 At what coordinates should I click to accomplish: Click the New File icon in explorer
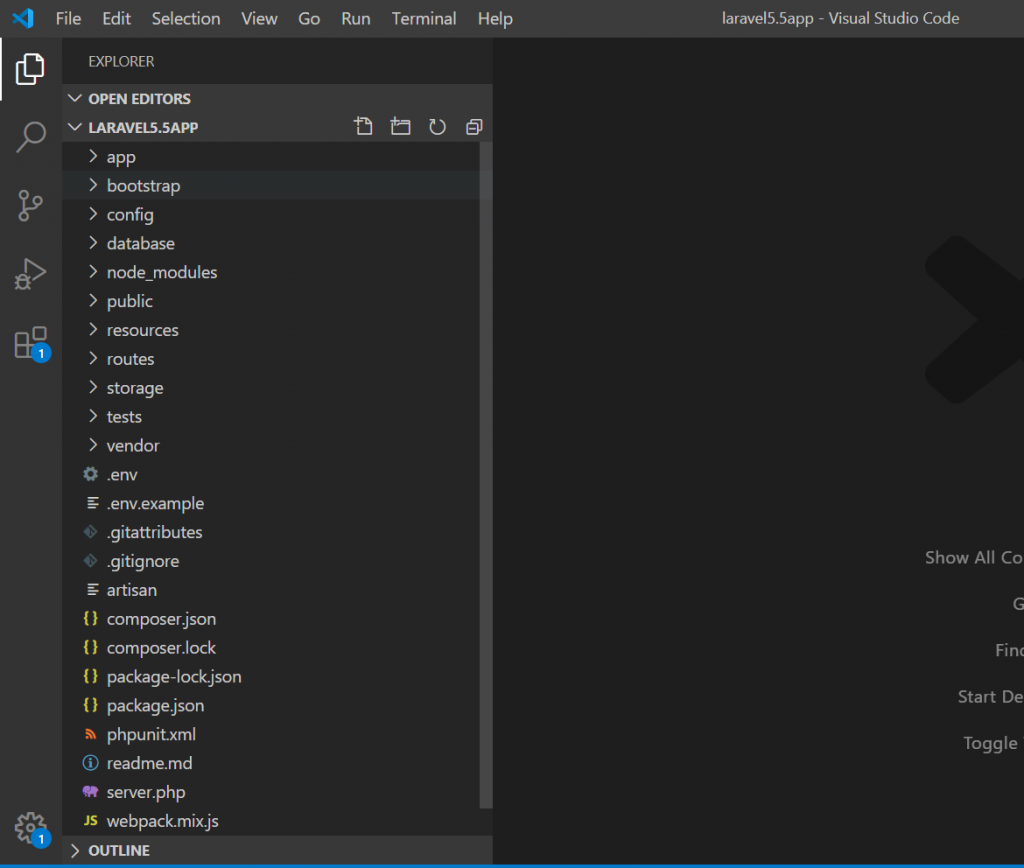click(364, 127)
